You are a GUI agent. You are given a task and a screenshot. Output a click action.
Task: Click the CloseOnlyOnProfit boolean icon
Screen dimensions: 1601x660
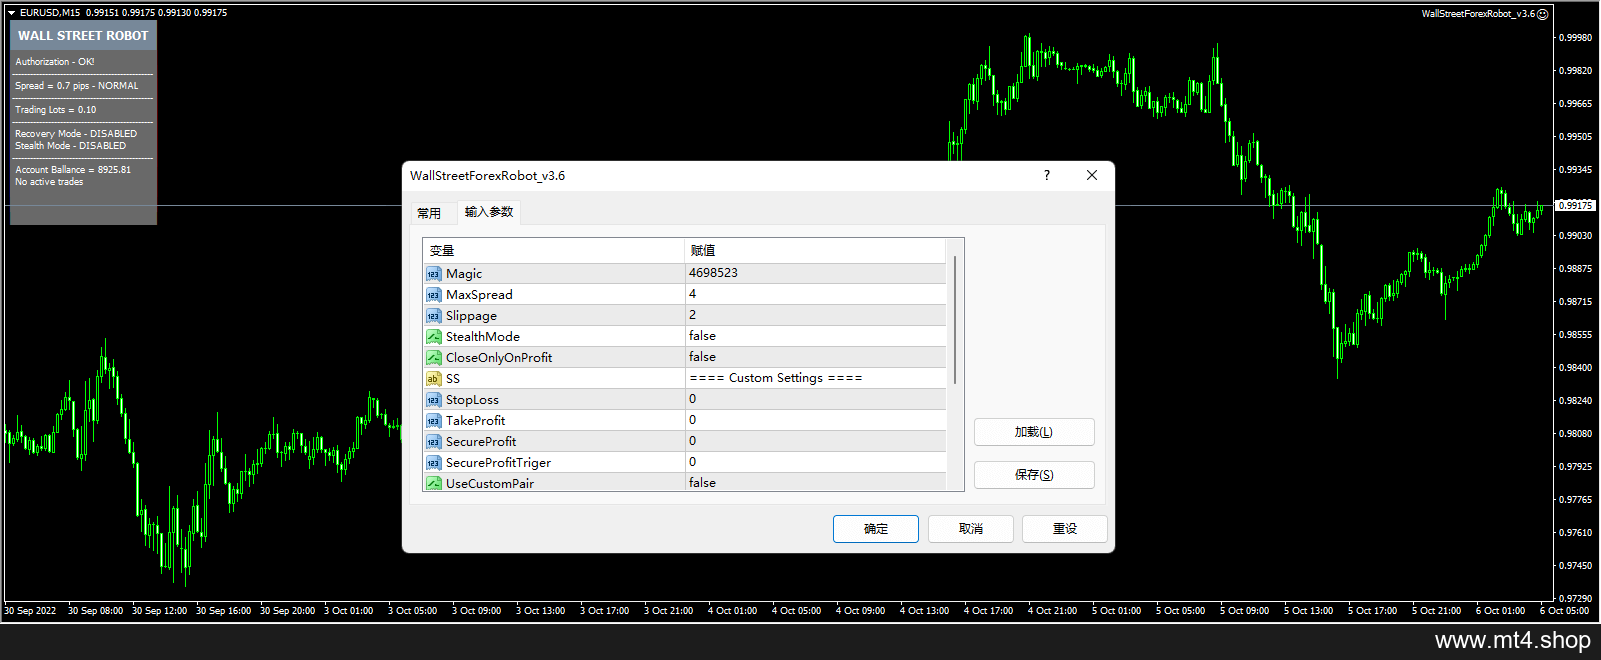433,358
